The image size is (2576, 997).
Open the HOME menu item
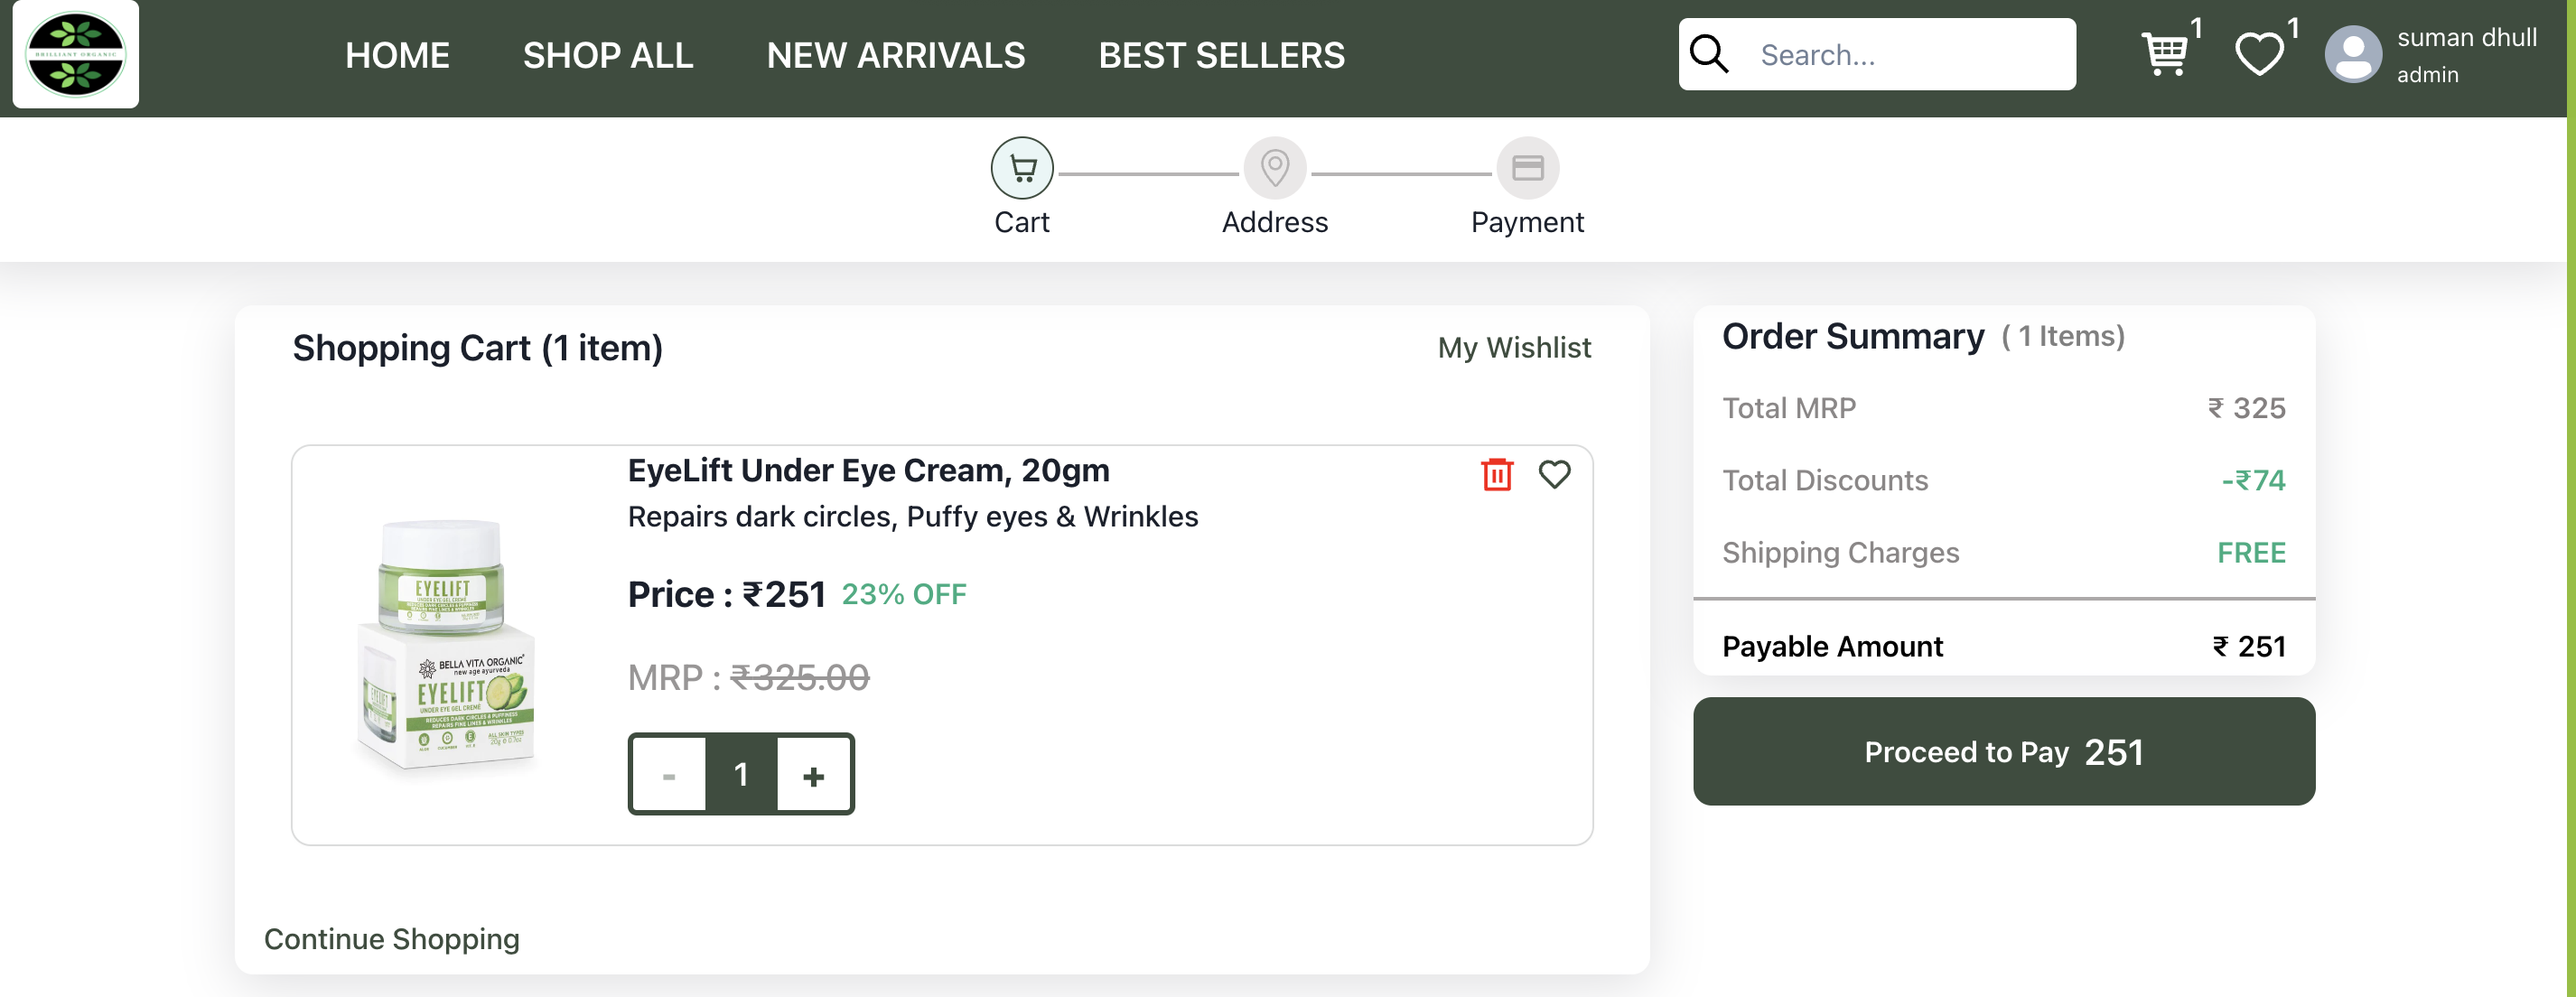pos(397,55)
